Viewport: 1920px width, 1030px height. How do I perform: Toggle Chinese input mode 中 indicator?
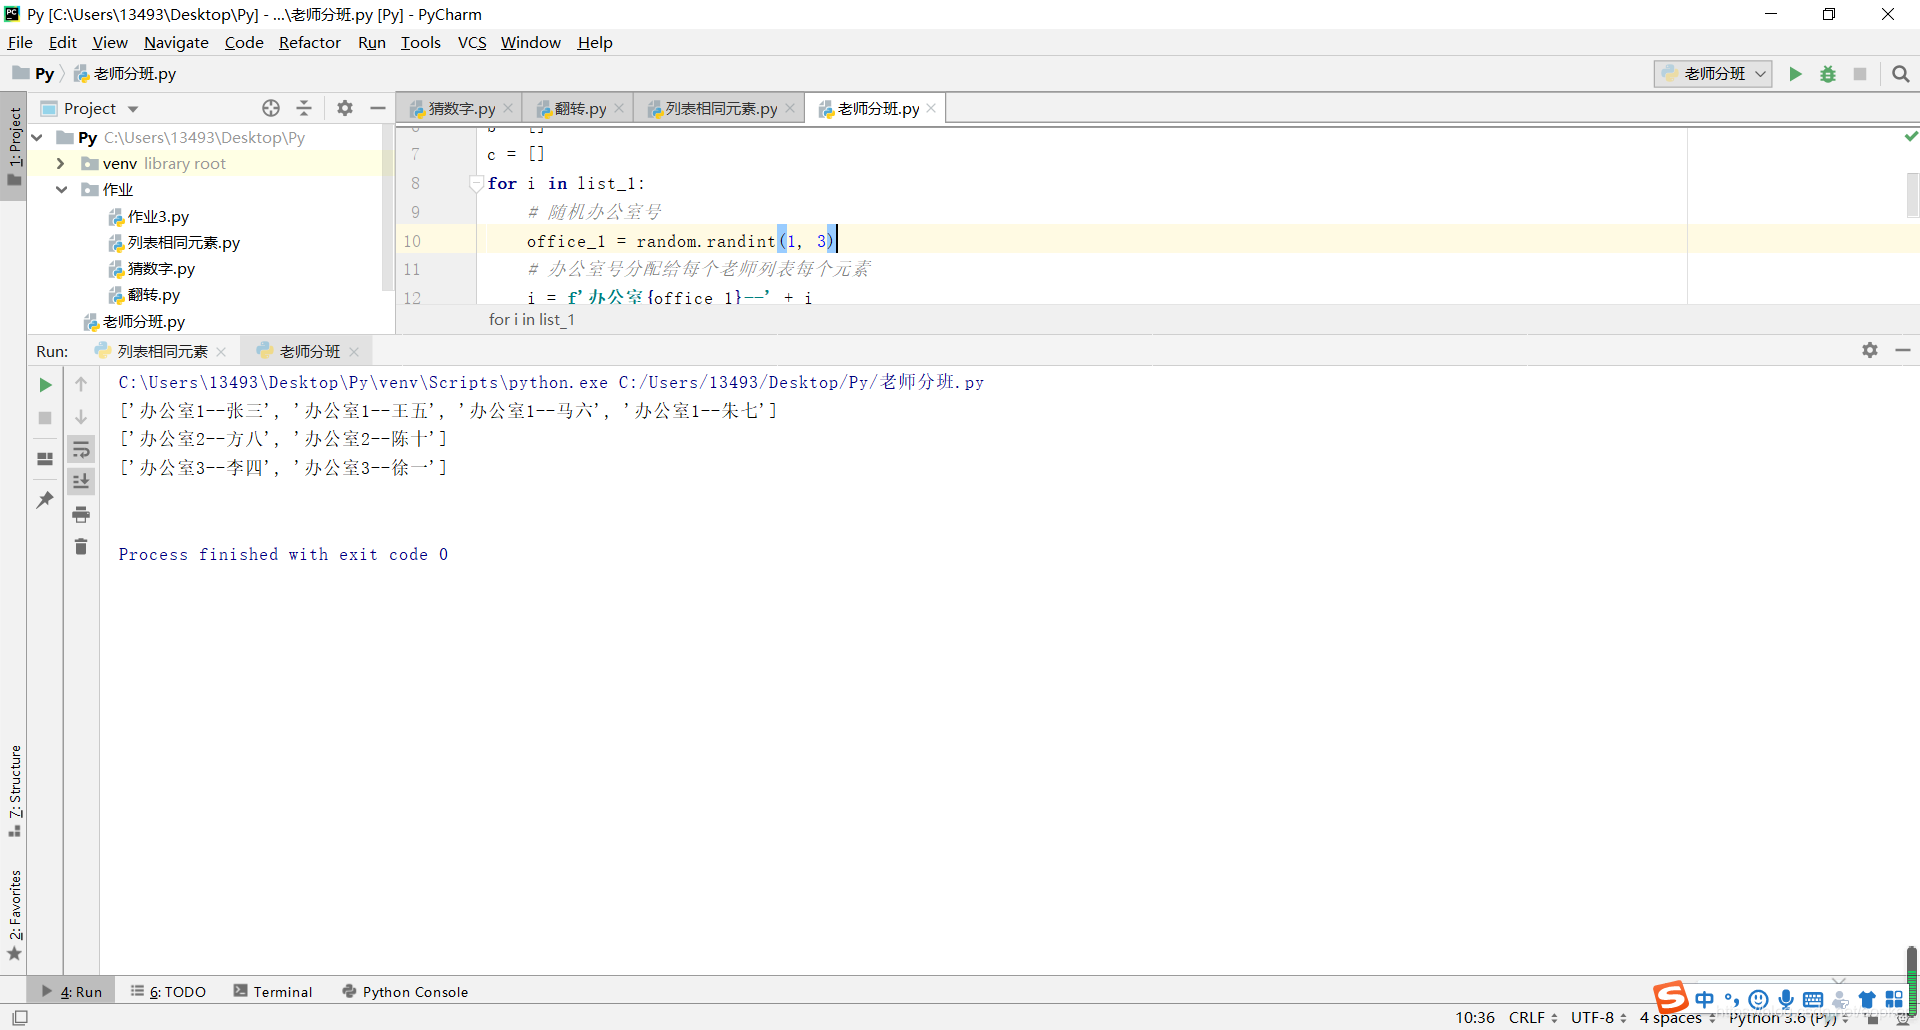pos(1705,999)
